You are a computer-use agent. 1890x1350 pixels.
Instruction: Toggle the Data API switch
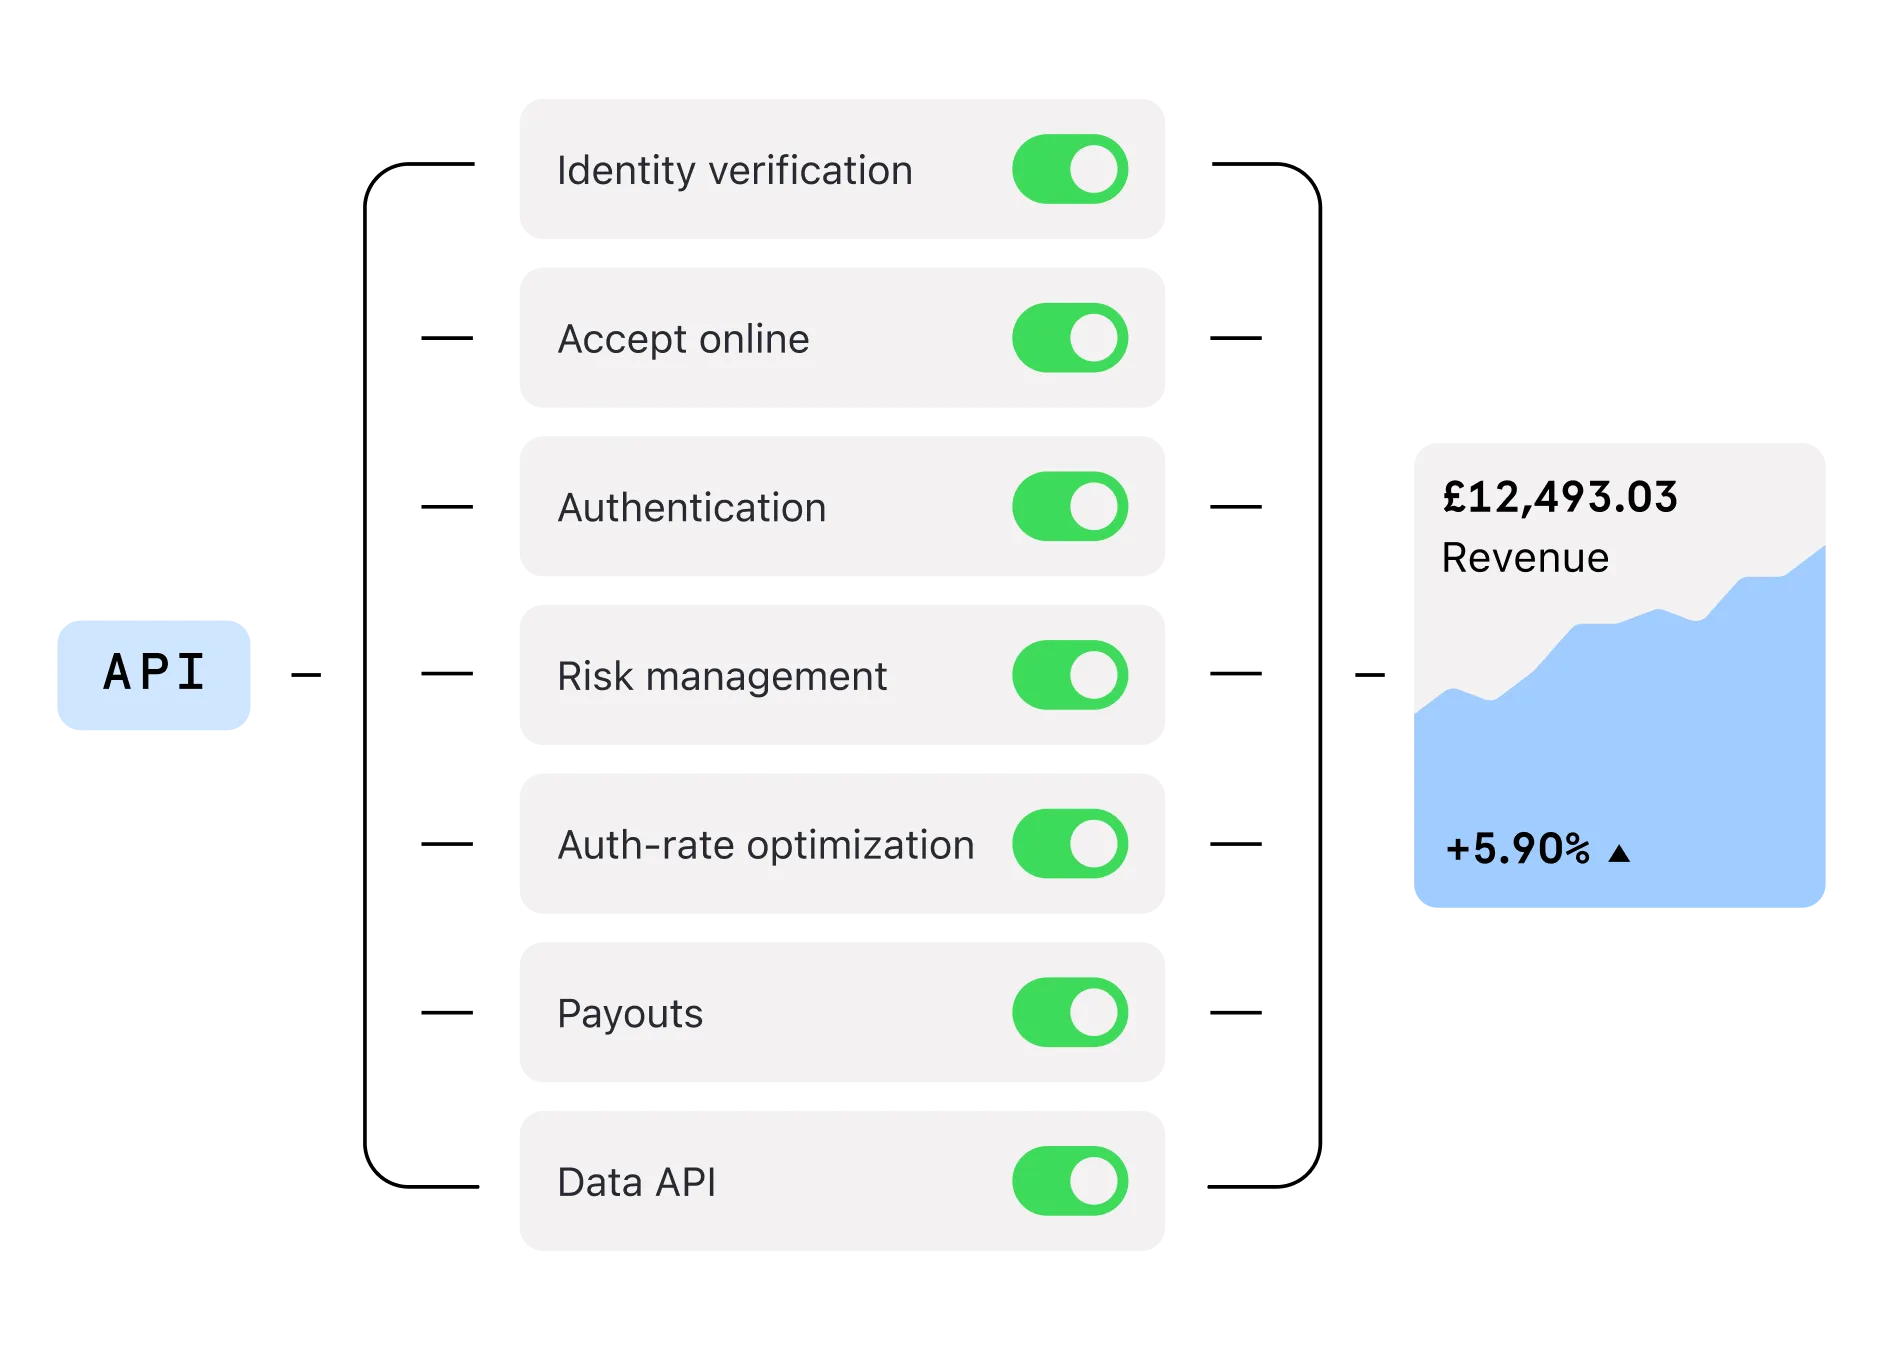[1070, 1181]
